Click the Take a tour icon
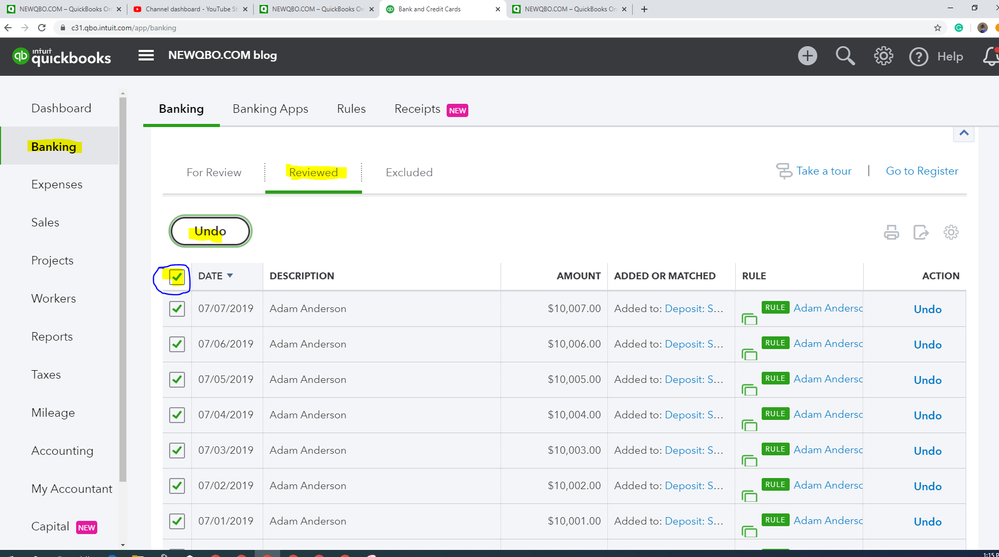The width and height of the screenshot is (999, 557). (784, 171)
